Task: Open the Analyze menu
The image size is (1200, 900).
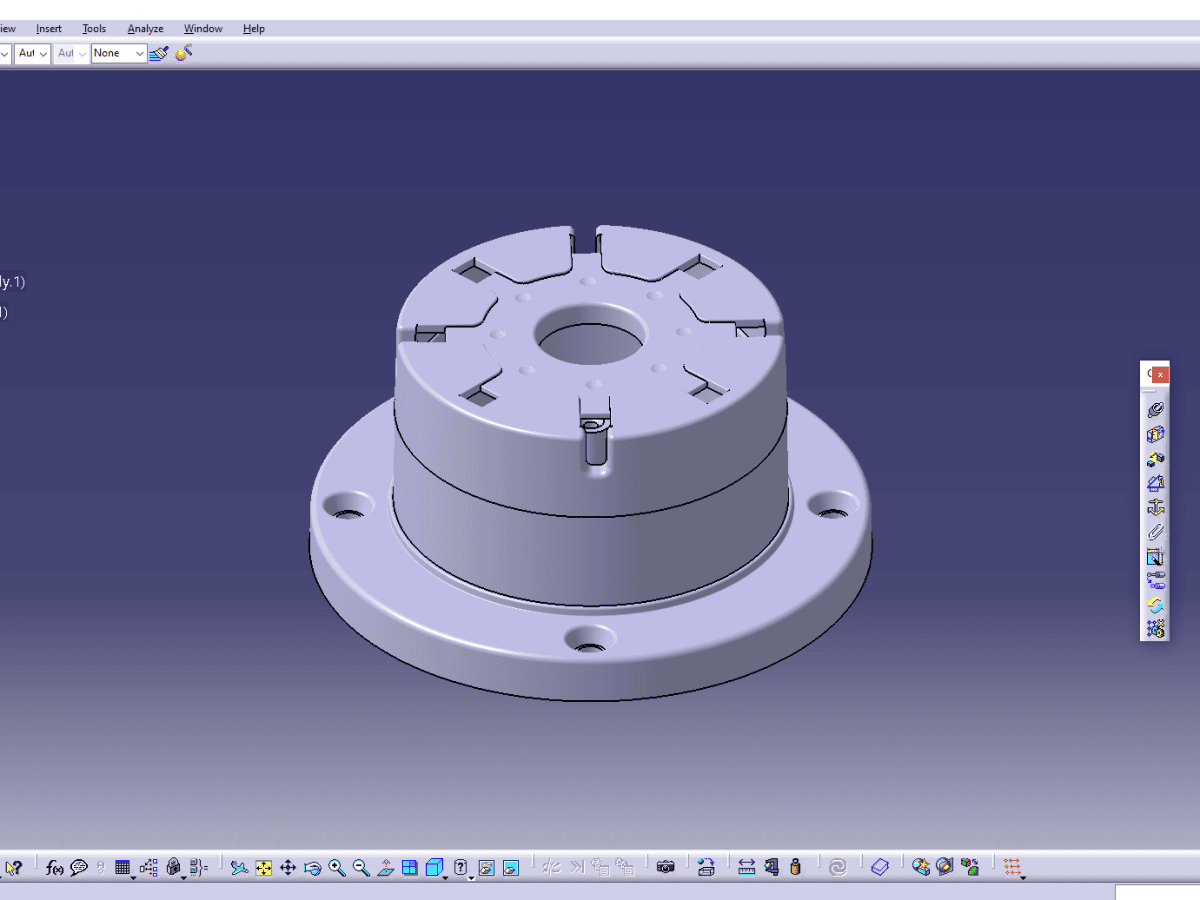Action: click(146, 29)
